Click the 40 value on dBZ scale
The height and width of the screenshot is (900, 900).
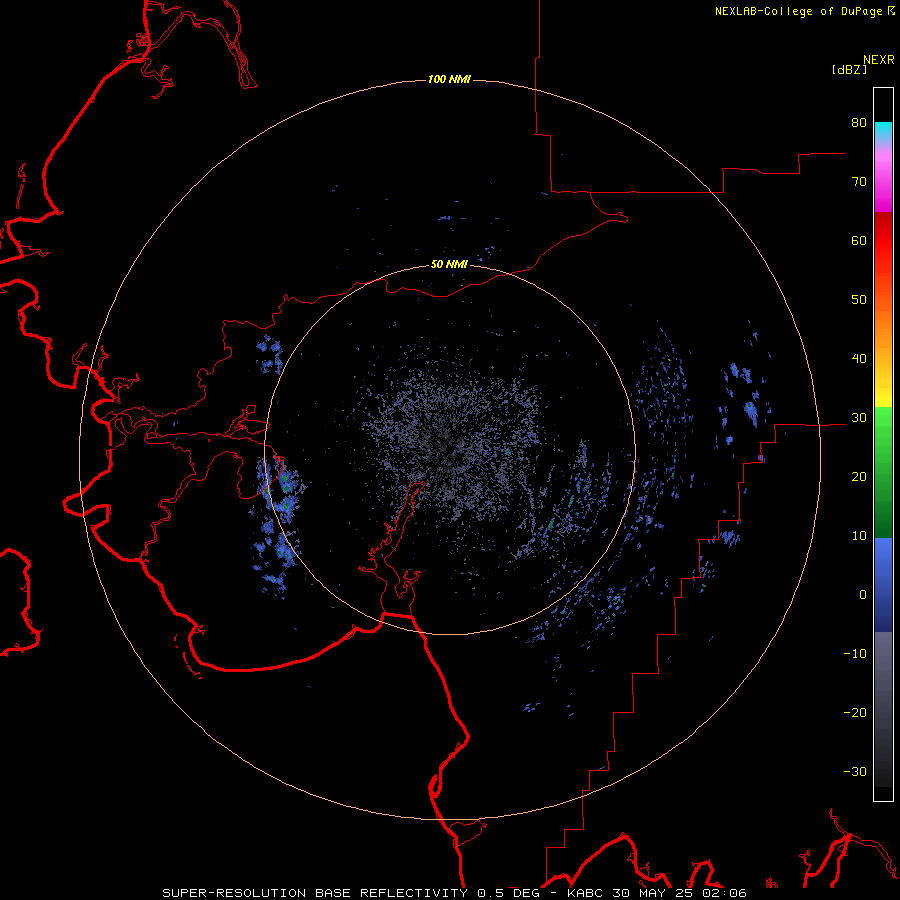tap(859, 359)
